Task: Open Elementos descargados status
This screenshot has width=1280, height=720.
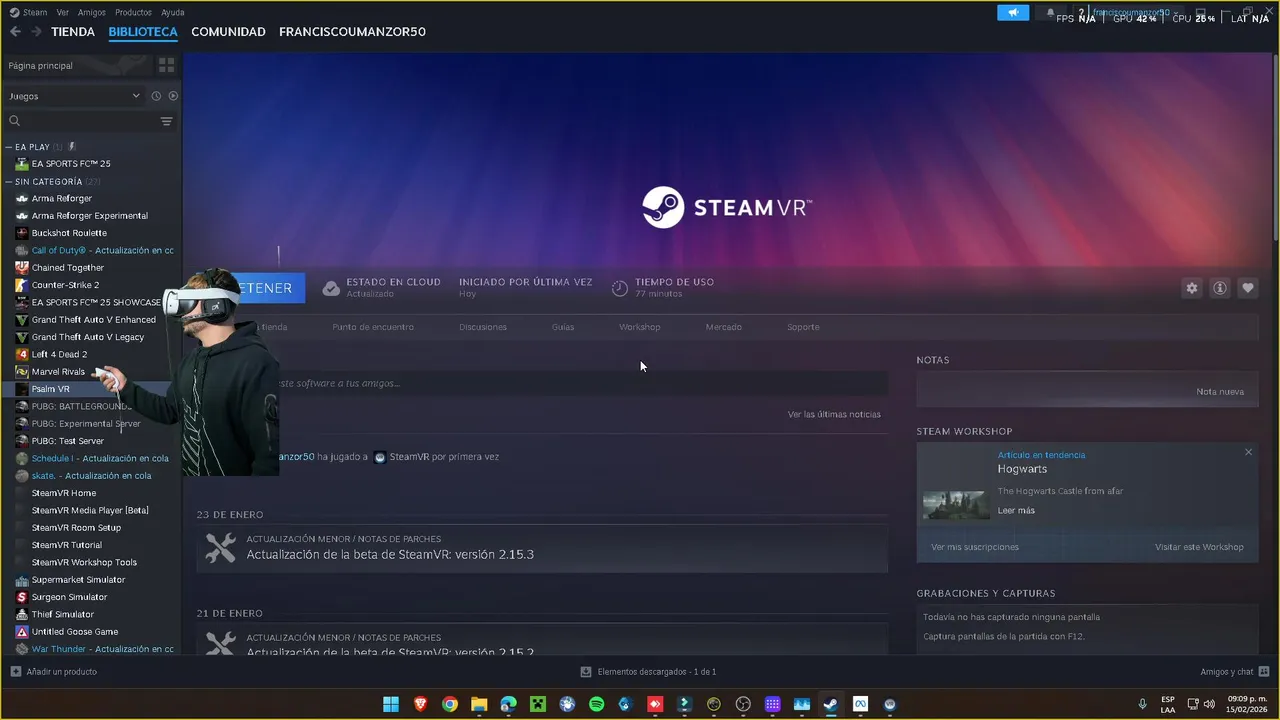Action: click(x=648, y=672)
